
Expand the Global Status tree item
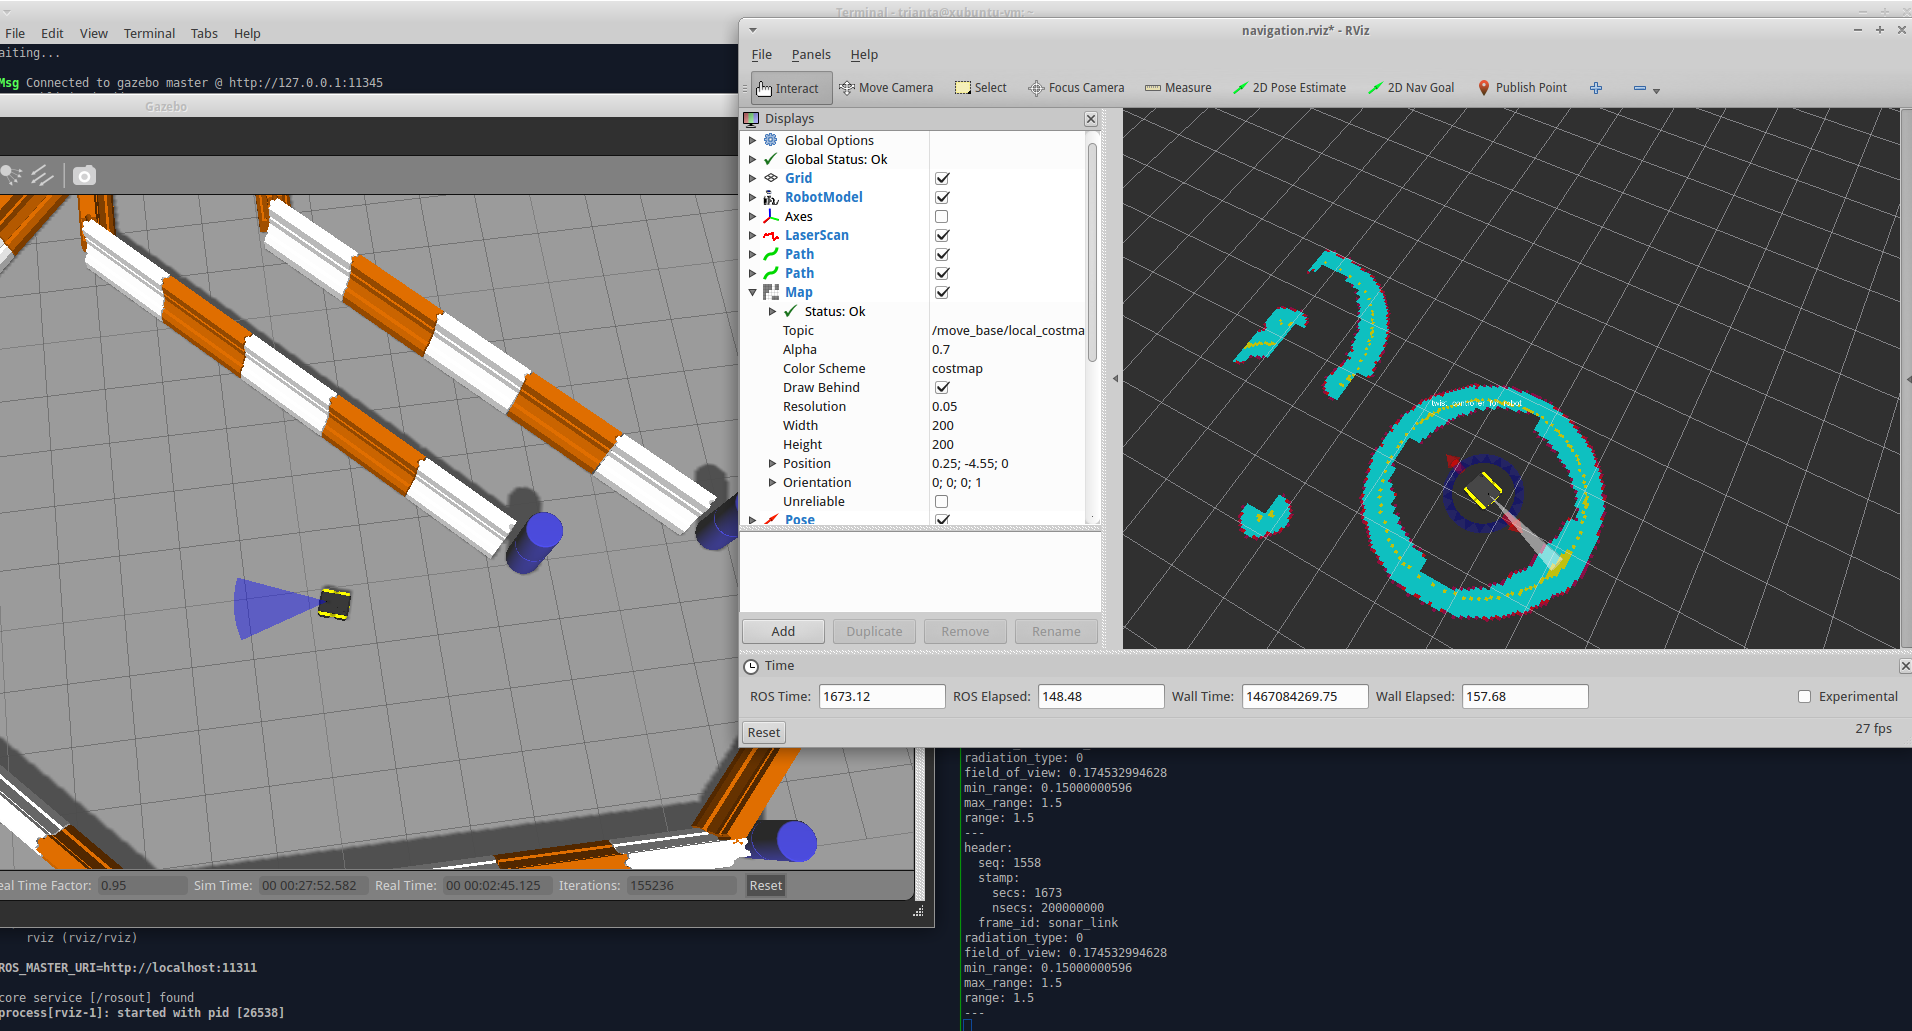coord(753,159)
